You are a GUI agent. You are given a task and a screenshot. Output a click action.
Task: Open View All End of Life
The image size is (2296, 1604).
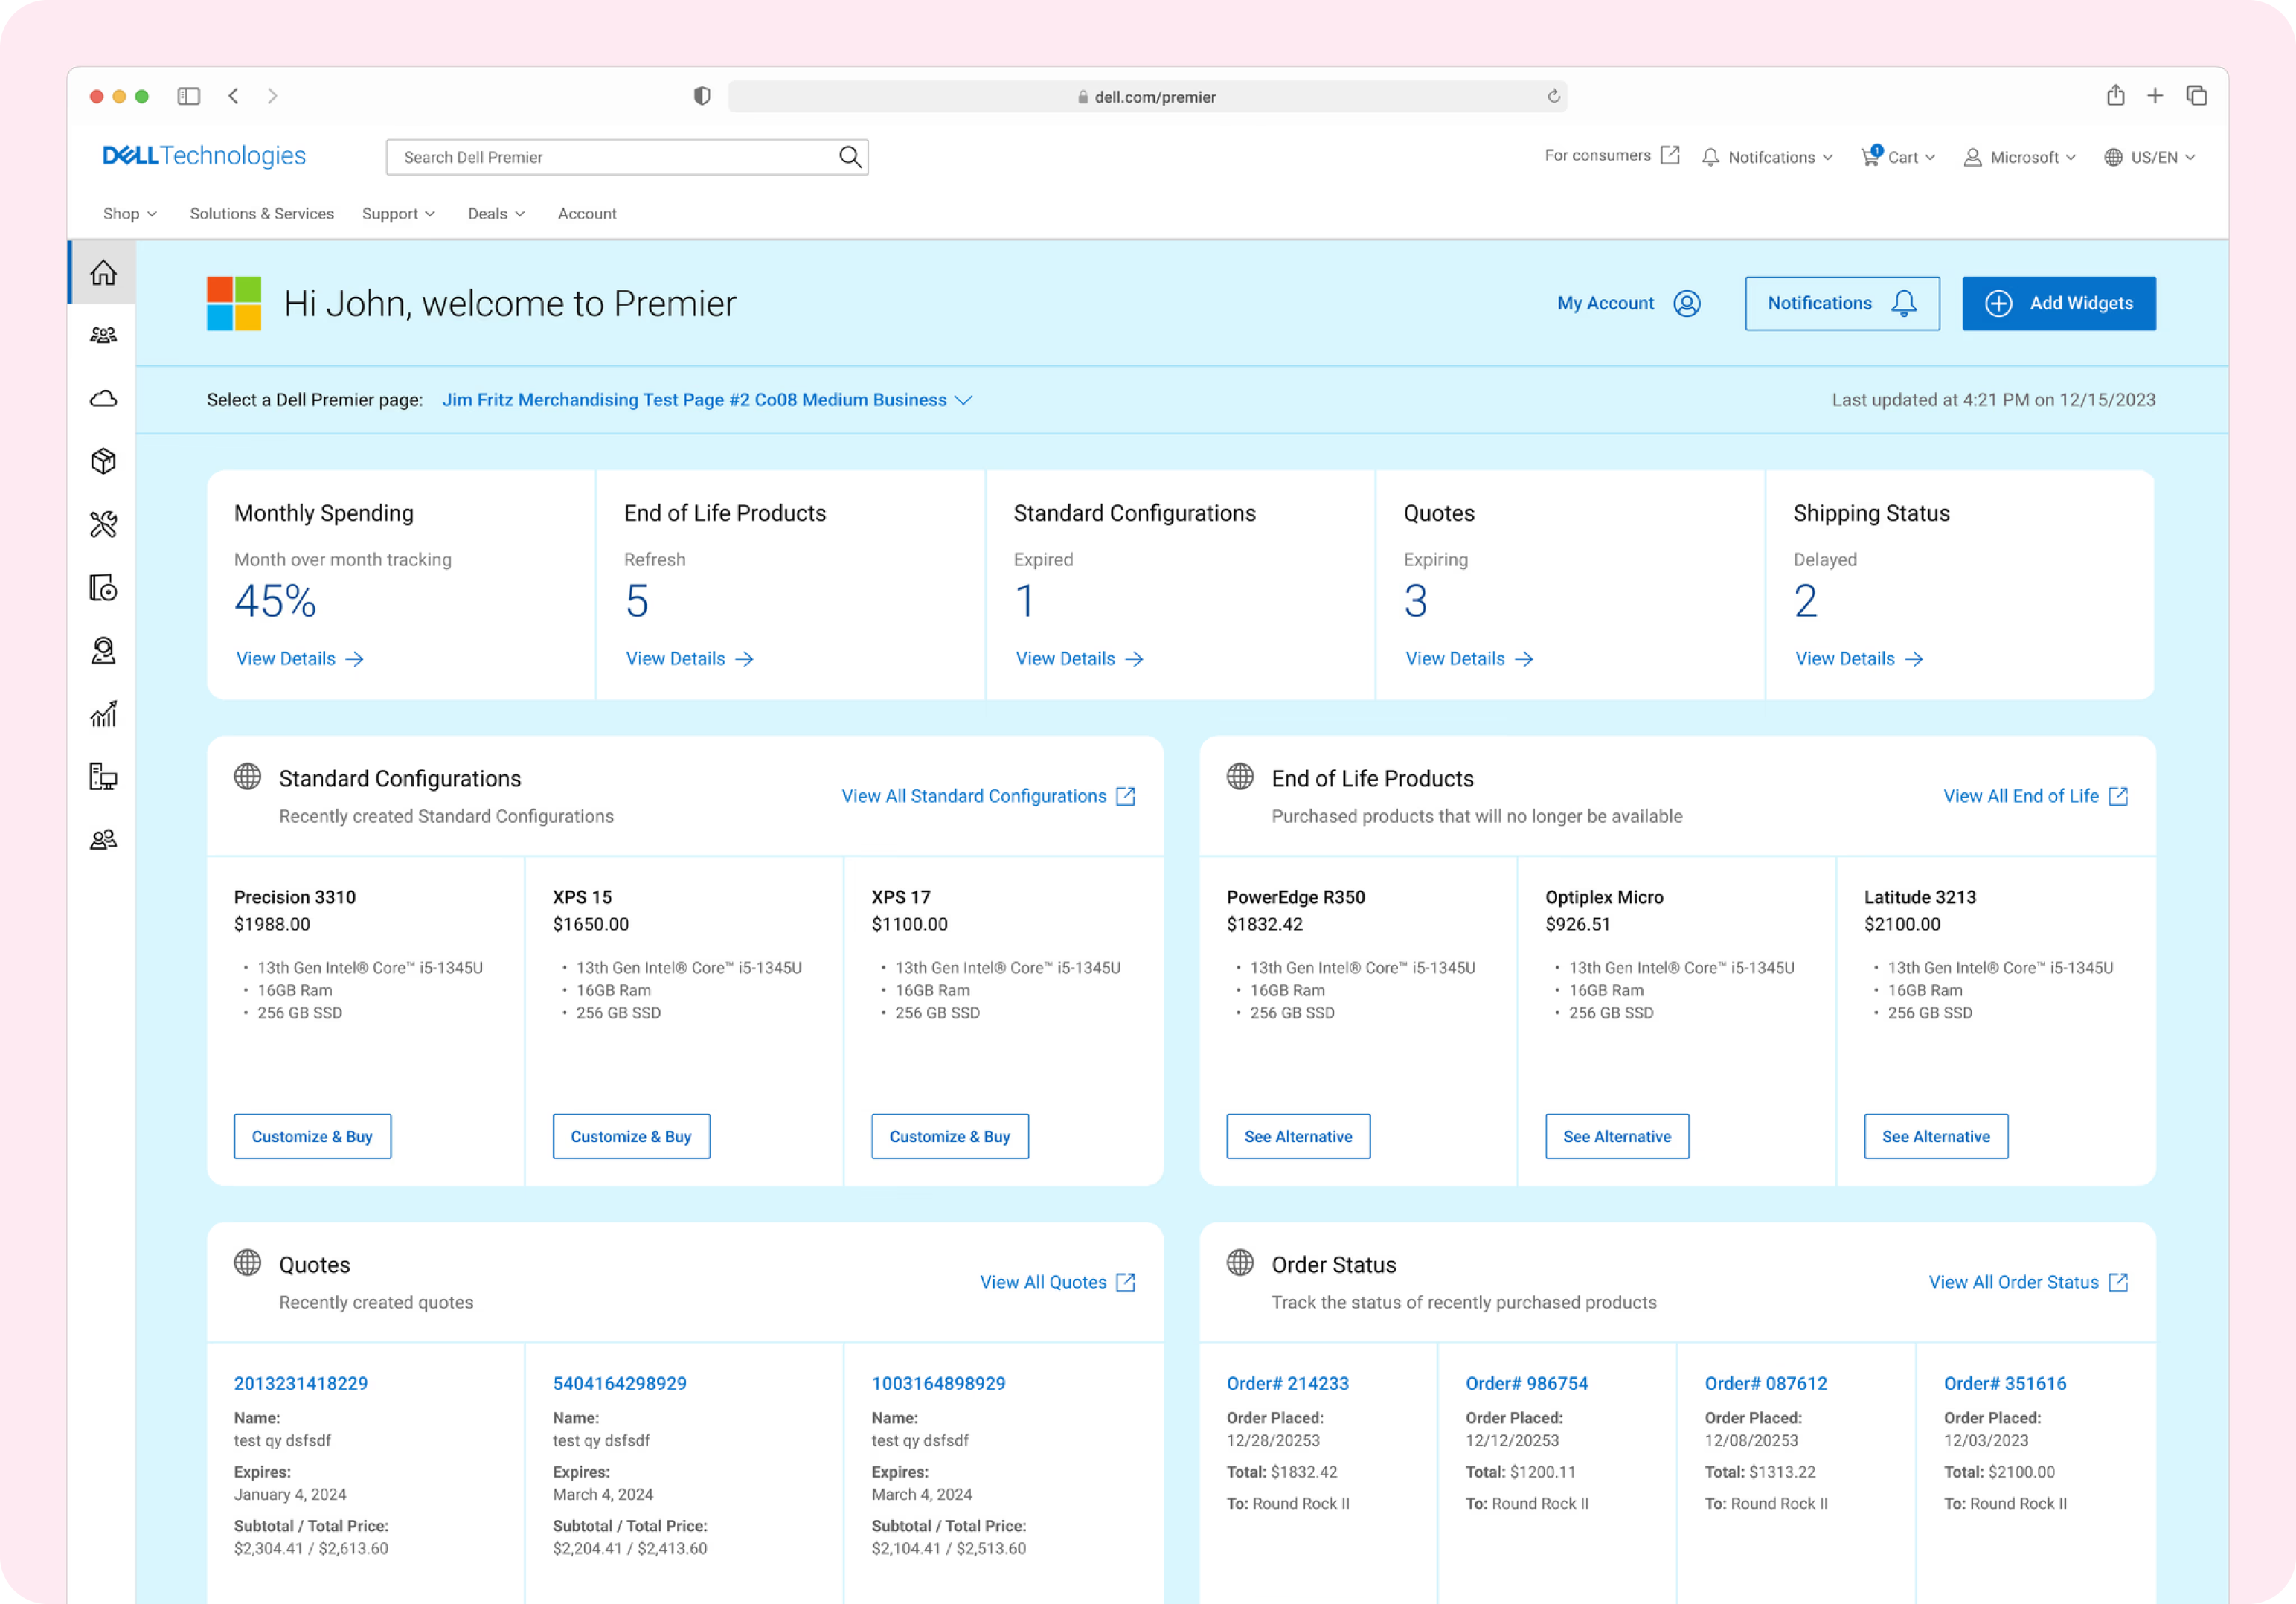[2036, 796]
